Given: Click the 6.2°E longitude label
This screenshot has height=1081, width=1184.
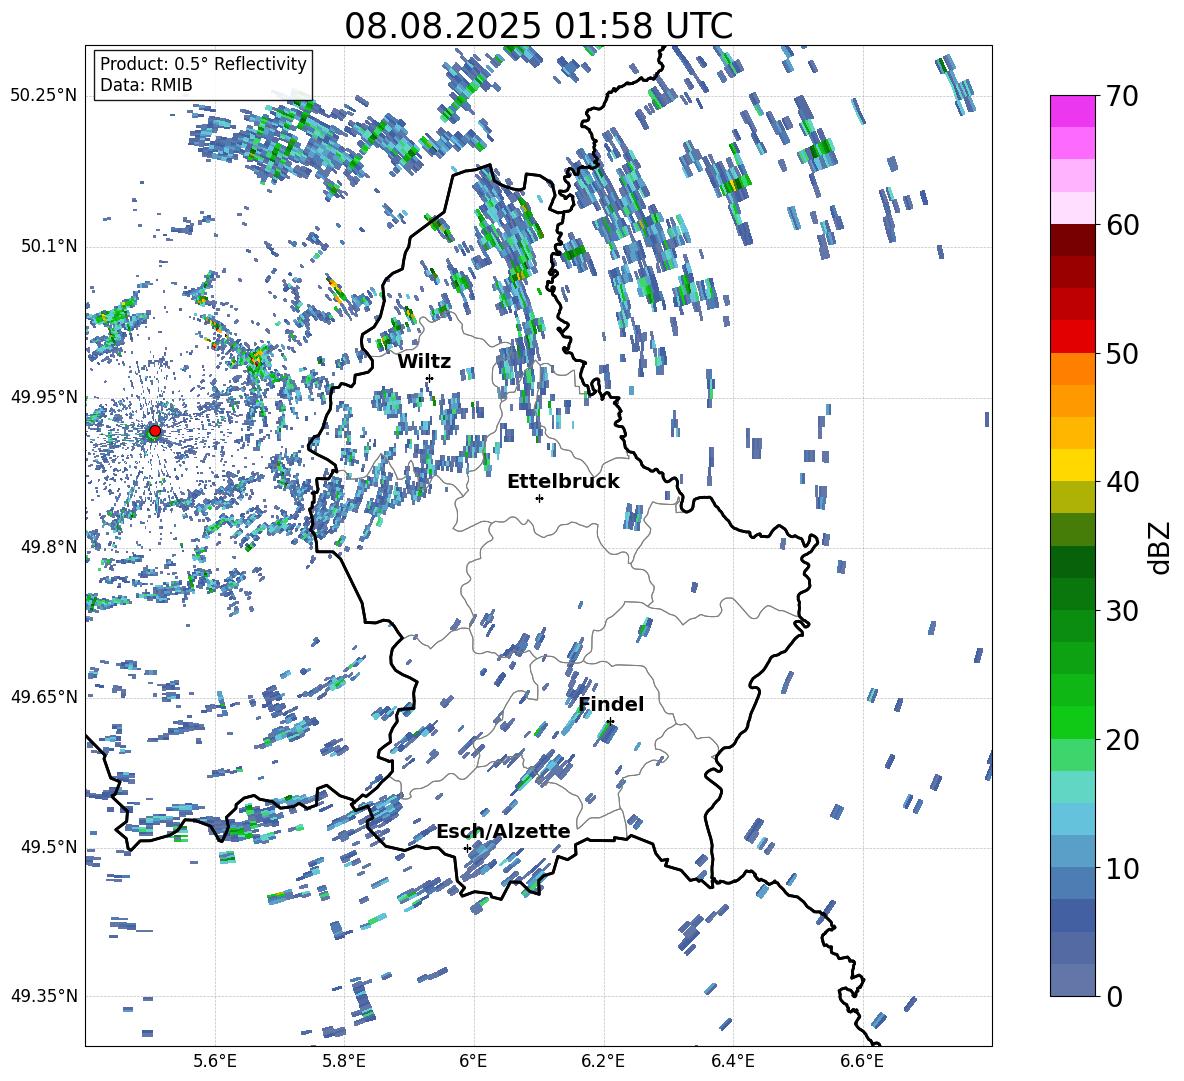Looking at the screenshot, I should 603,1061.
